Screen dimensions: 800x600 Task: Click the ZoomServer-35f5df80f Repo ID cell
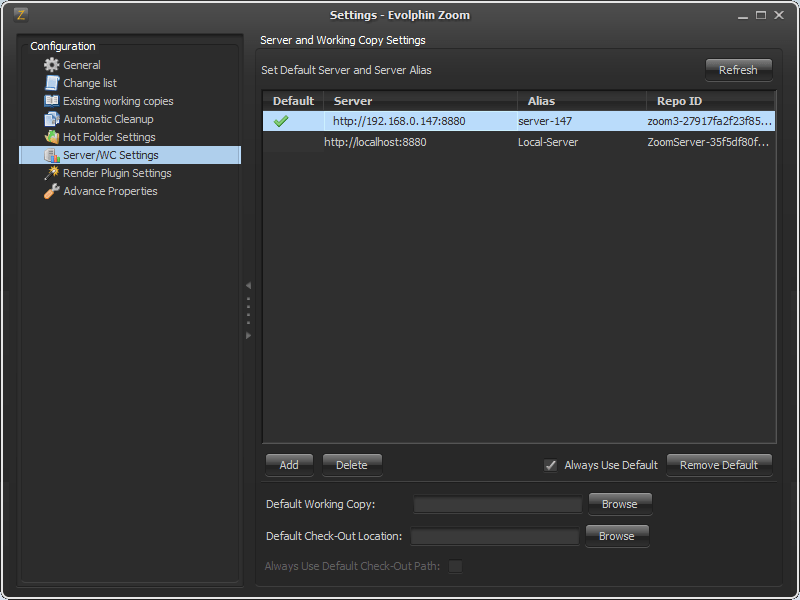711,142
